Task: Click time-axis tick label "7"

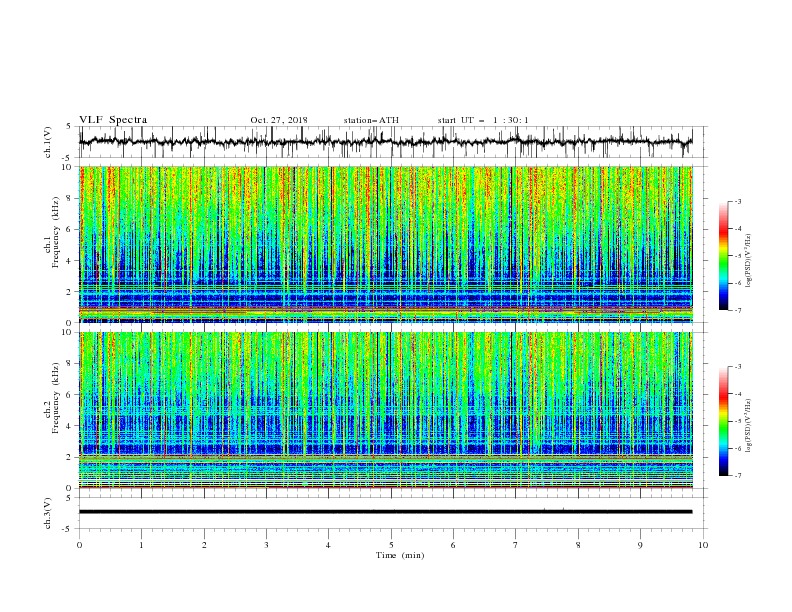Action: pyautogui.click(x=516, y=545)
